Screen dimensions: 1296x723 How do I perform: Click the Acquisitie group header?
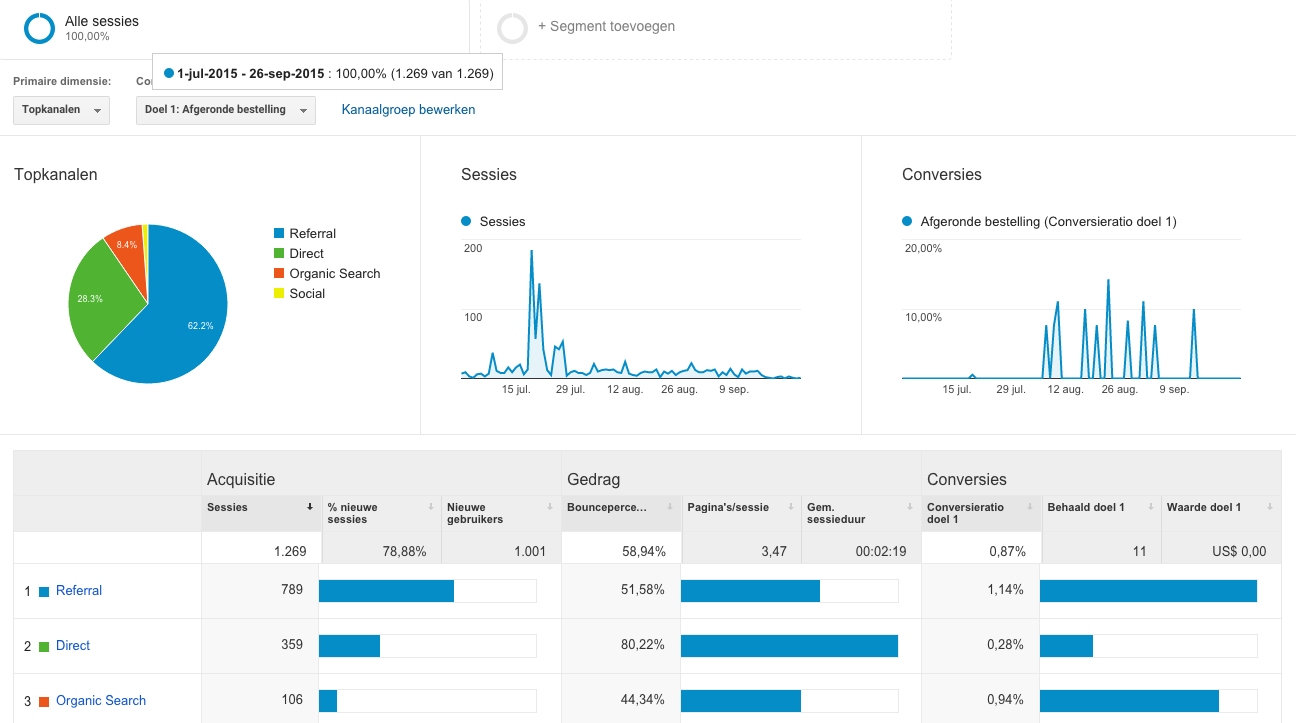click(x=241, y=480)
